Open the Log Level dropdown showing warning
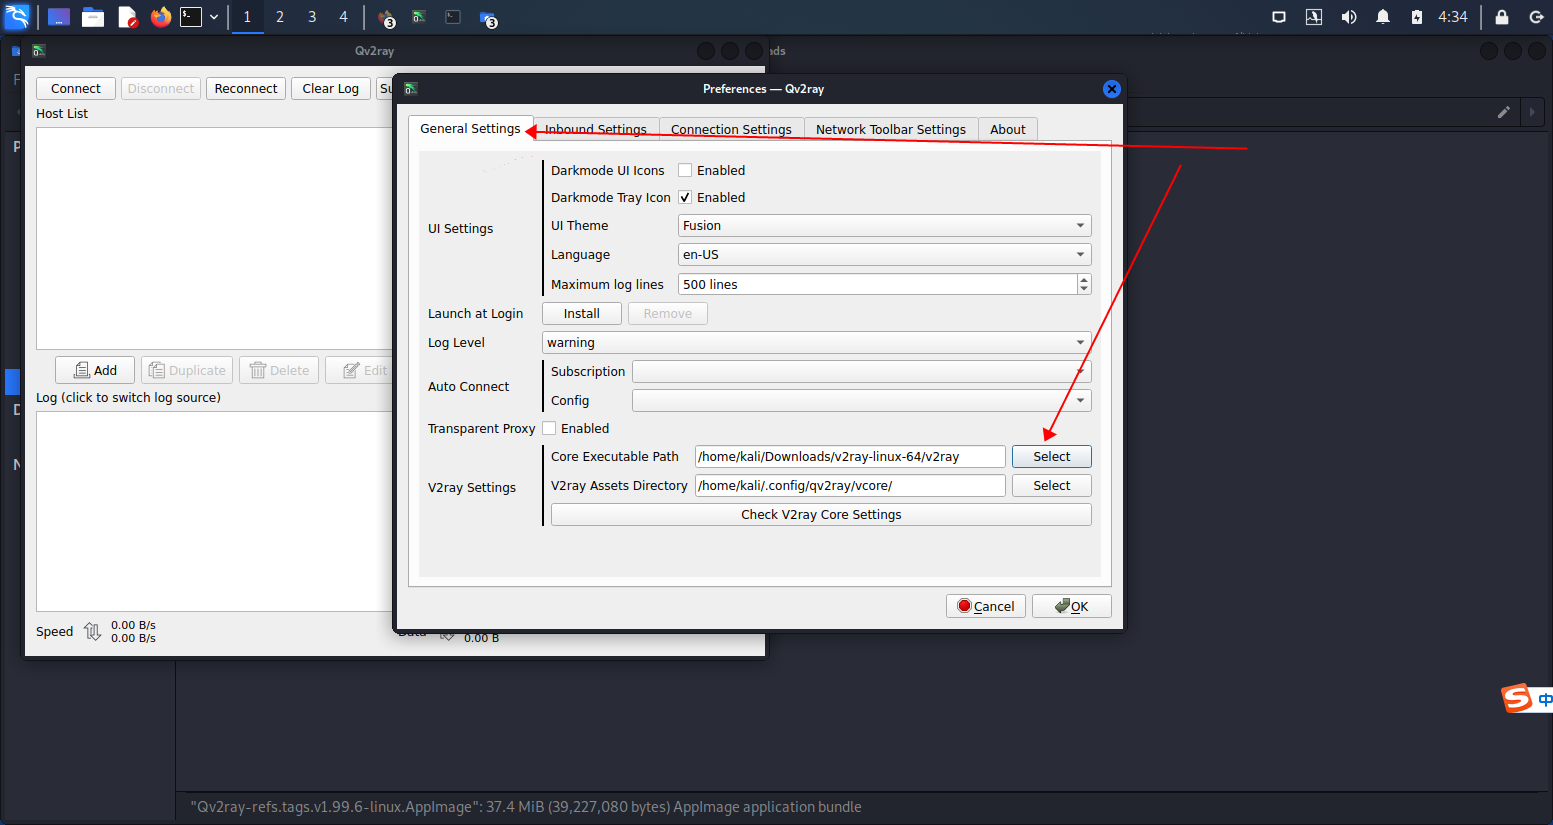This screenshot has height=825, width=1553. pos(817,343)
